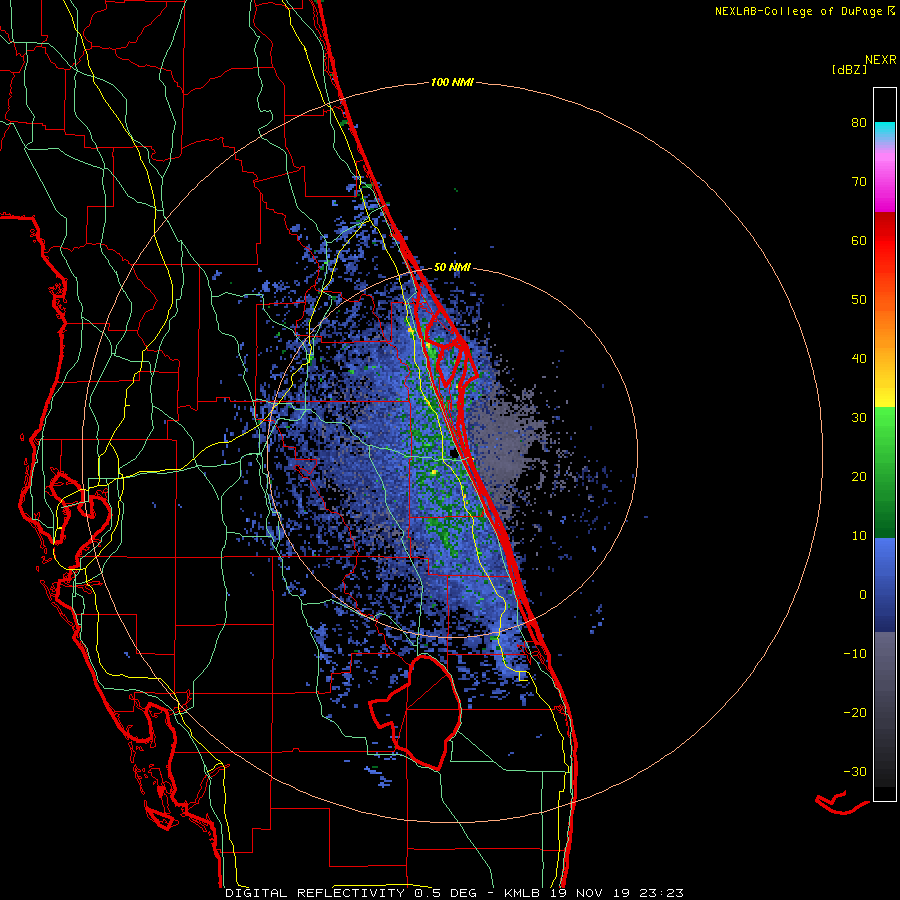900x900 pixels.
Task: Select the 100 NMI range ring label
Action: 452,83
